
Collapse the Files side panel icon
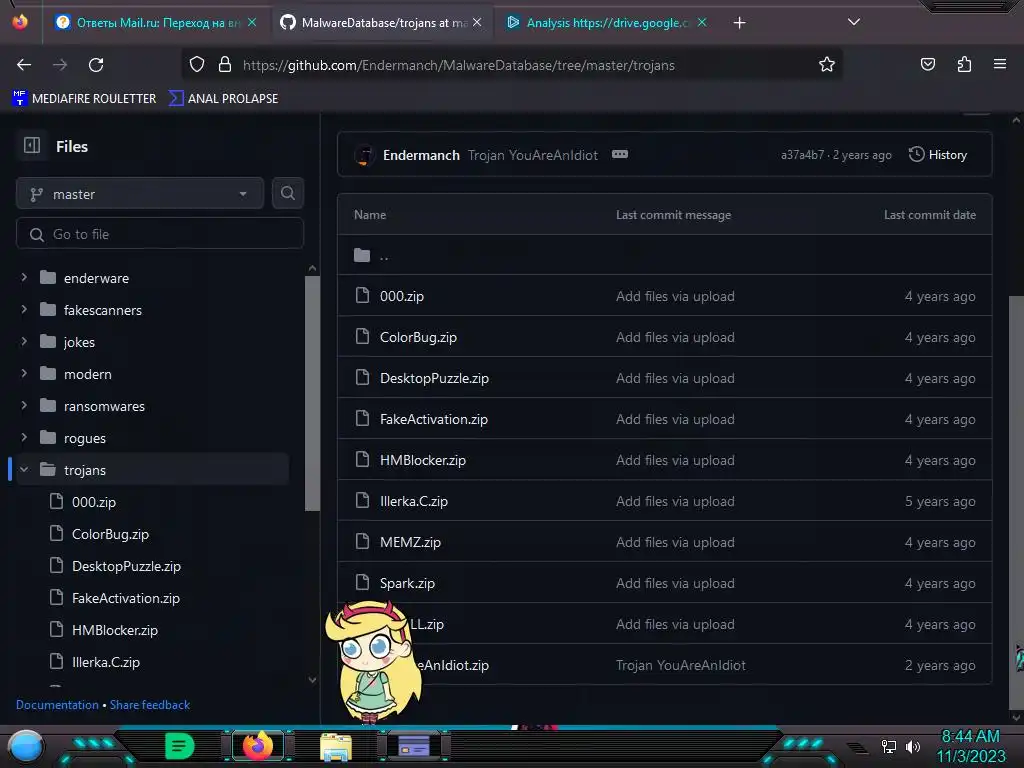click(32, 146)
